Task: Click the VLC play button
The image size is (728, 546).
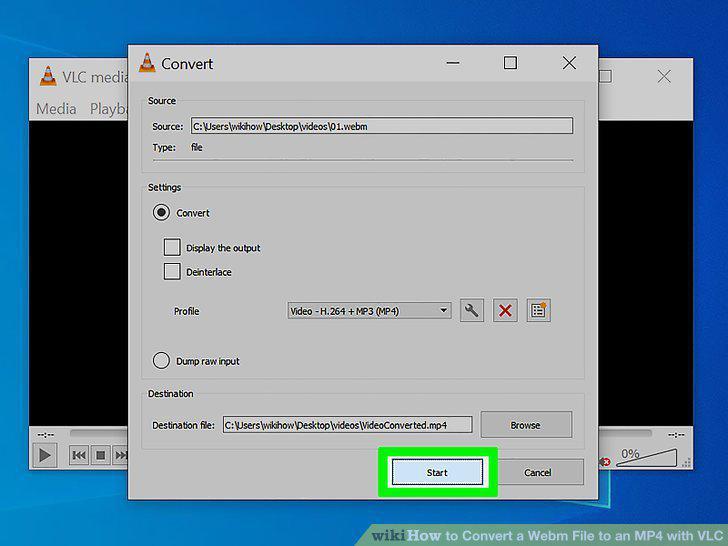Action: coord(45,455)
